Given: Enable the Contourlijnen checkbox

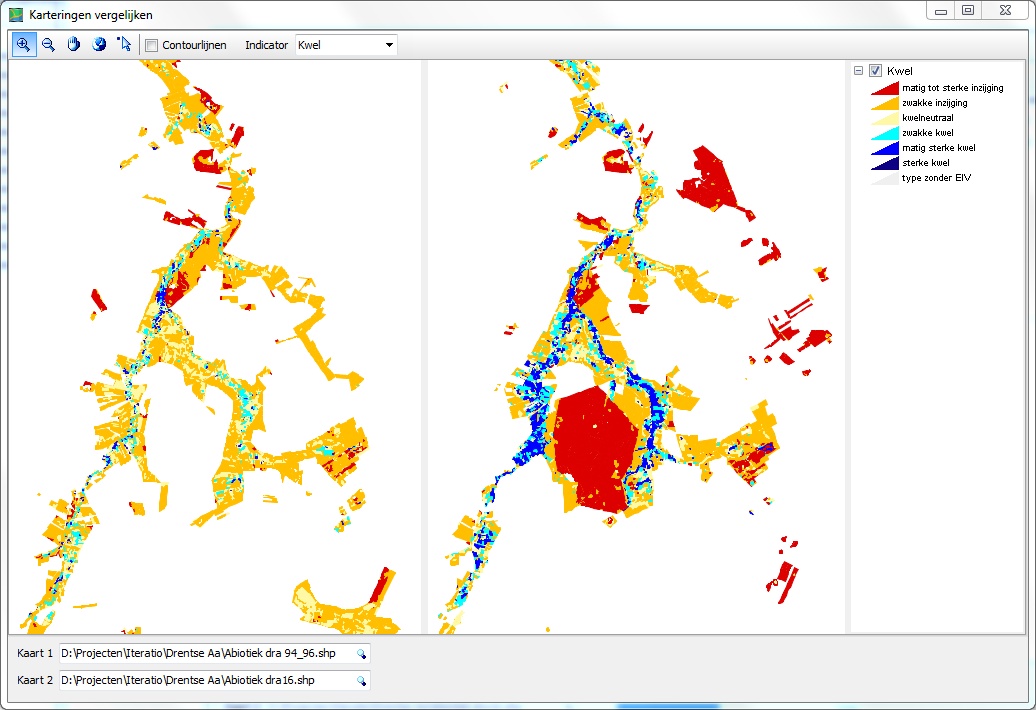Looking at the screenshot, I should (x=152, y=45).
